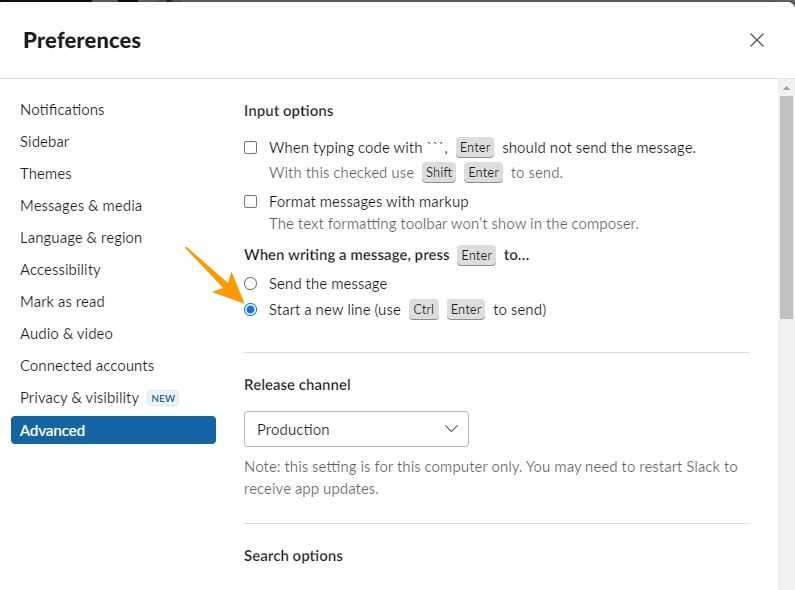The width and height of the screenshot is (795, 590).
Task: Click the Ctrl key badge in new line option
Action: [423, 309]
